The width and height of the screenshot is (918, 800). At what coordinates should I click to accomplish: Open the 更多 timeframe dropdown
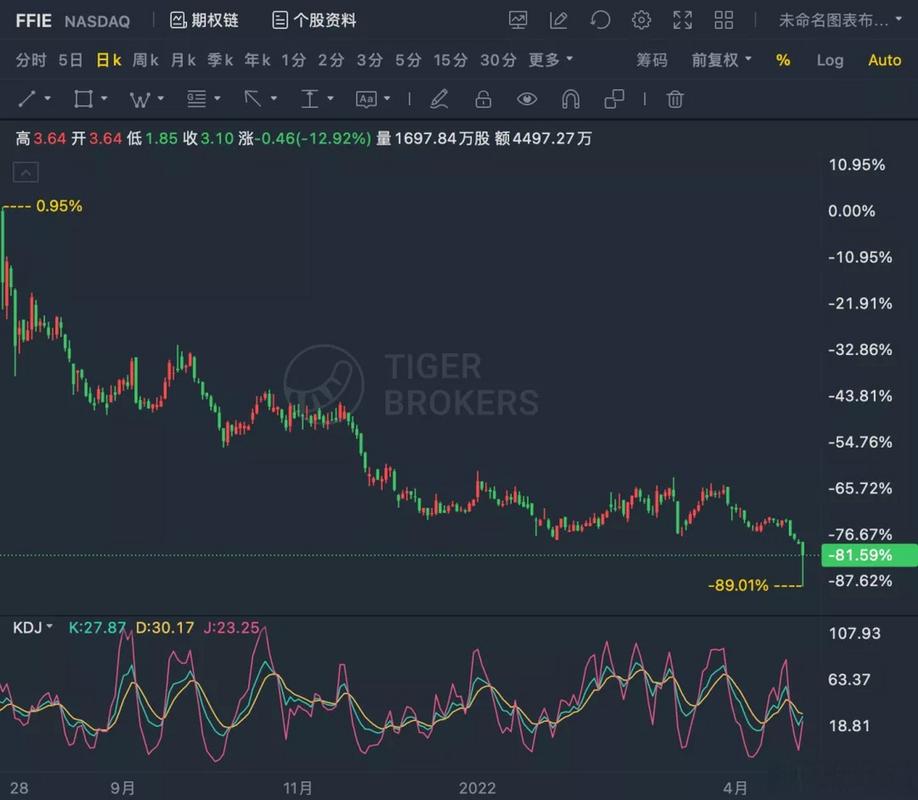click(x=548, y=60)
